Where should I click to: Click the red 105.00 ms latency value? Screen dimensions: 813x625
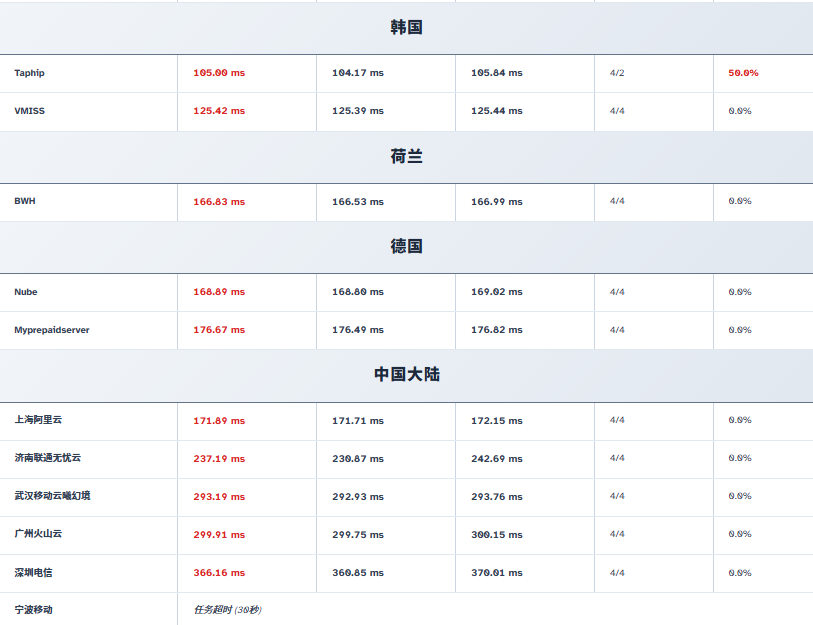pos(218,73)
